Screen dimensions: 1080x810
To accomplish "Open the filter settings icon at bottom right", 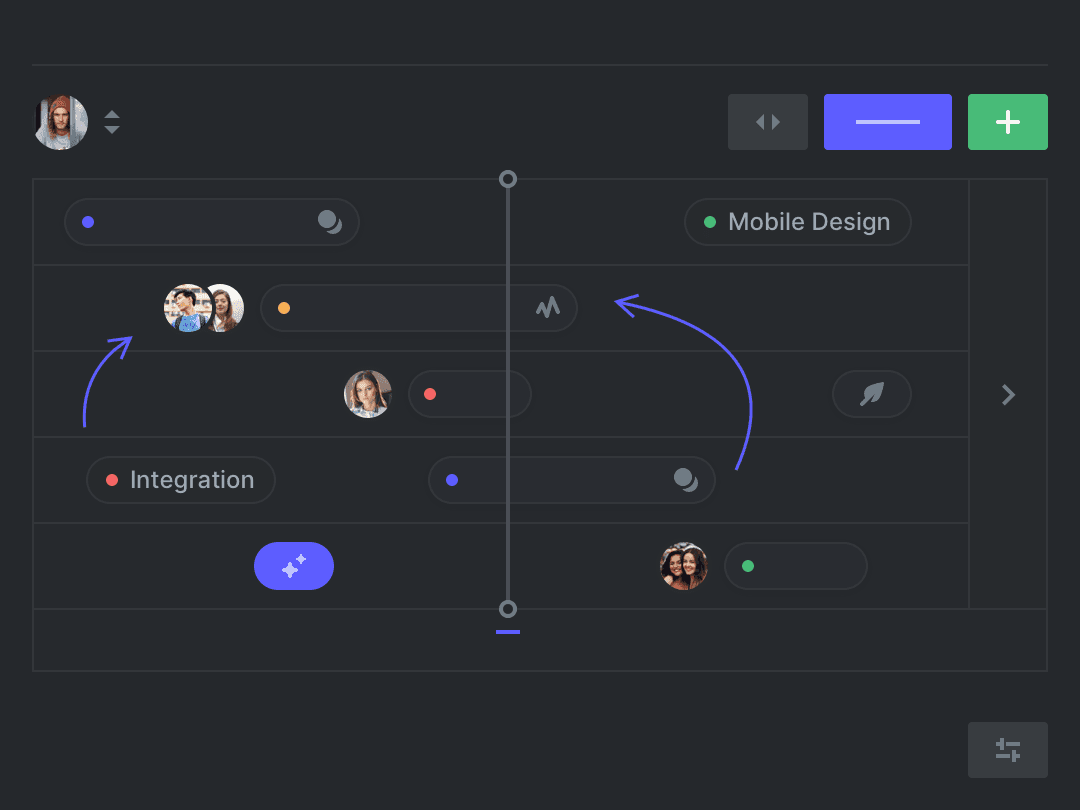I will tap(1007, 749).
